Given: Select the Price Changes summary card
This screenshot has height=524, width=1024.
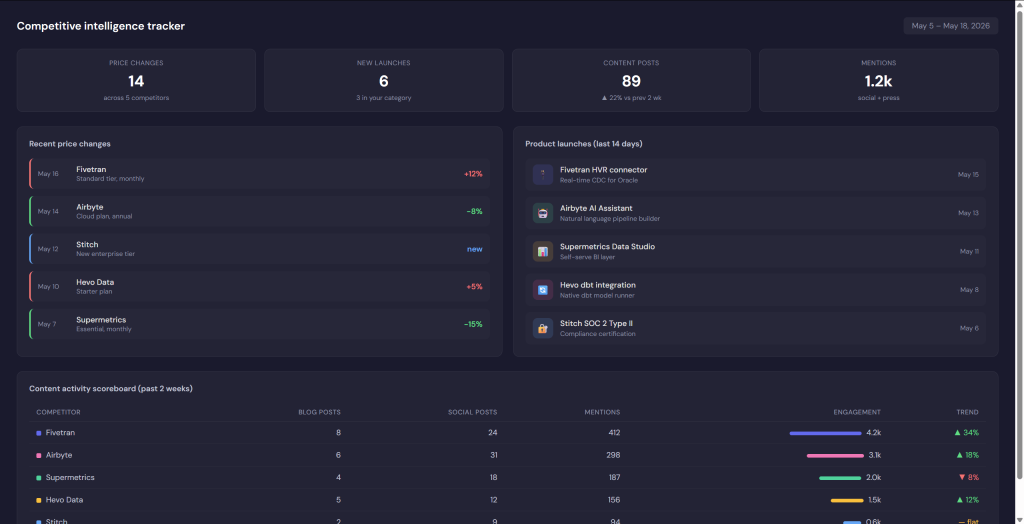Looking at the screenshot, I should 136,80.
